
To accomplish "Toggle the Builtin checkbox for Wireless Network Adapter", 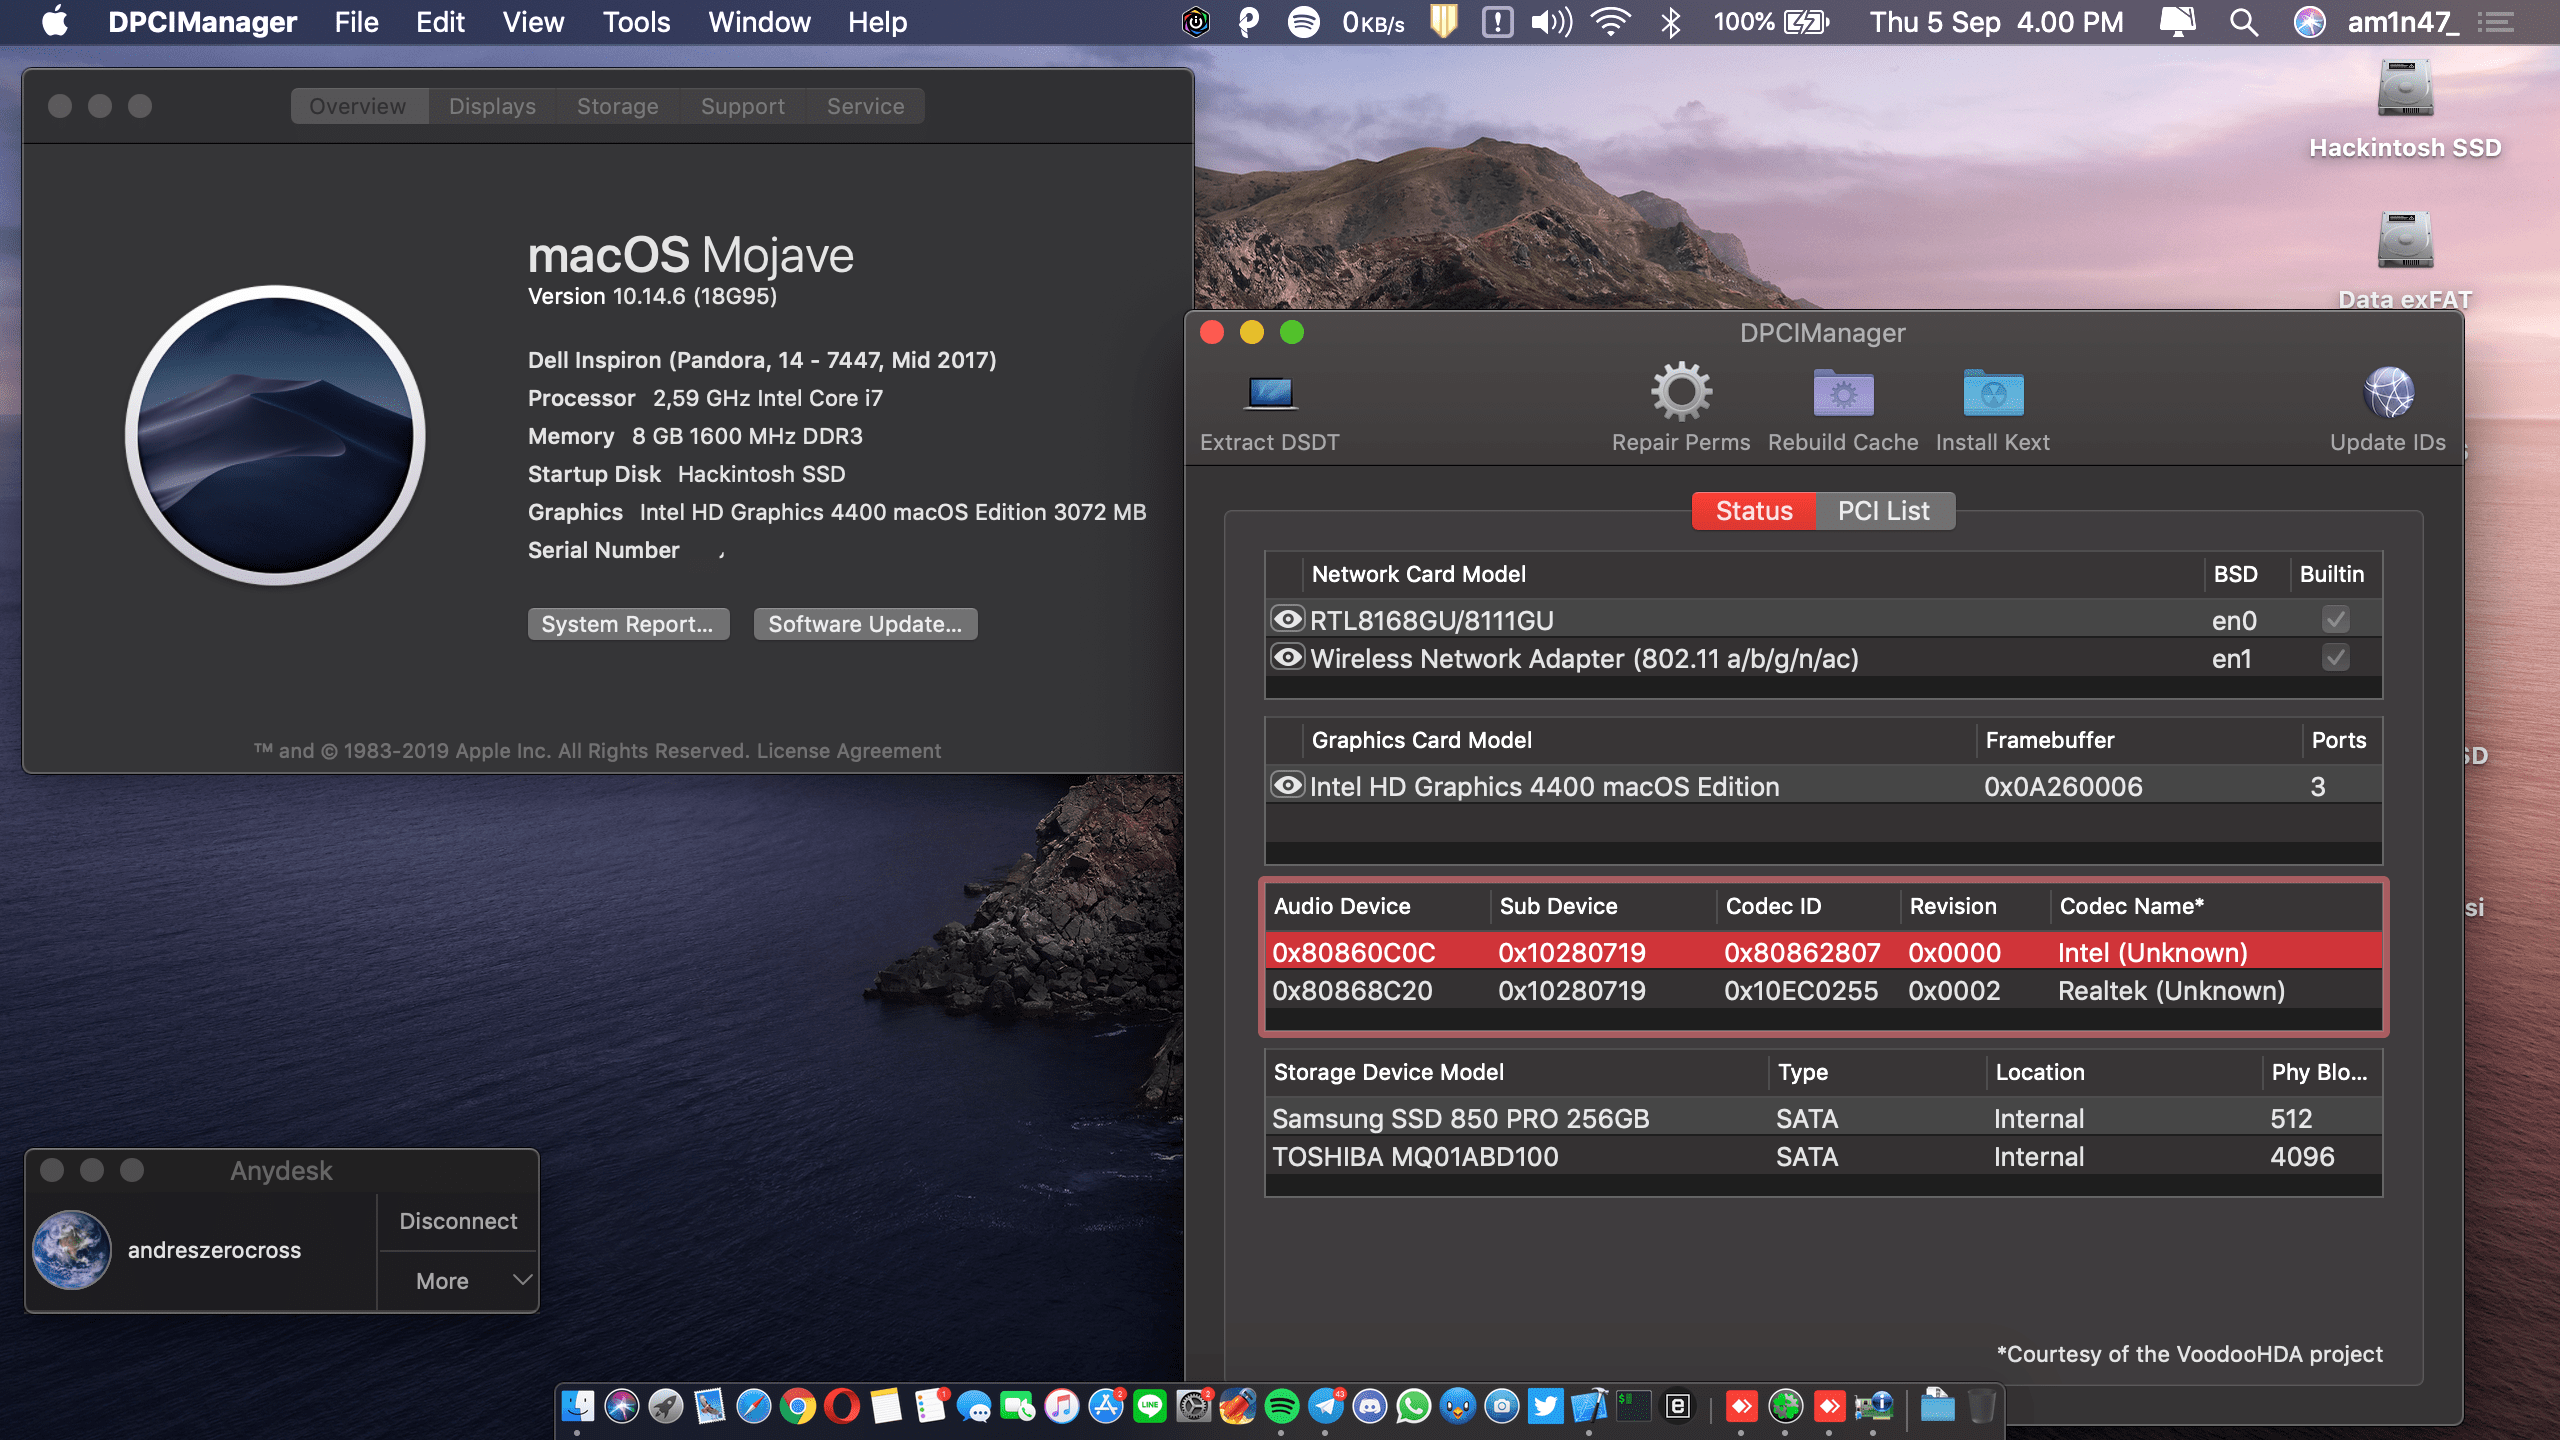I will click(2335, 658).
